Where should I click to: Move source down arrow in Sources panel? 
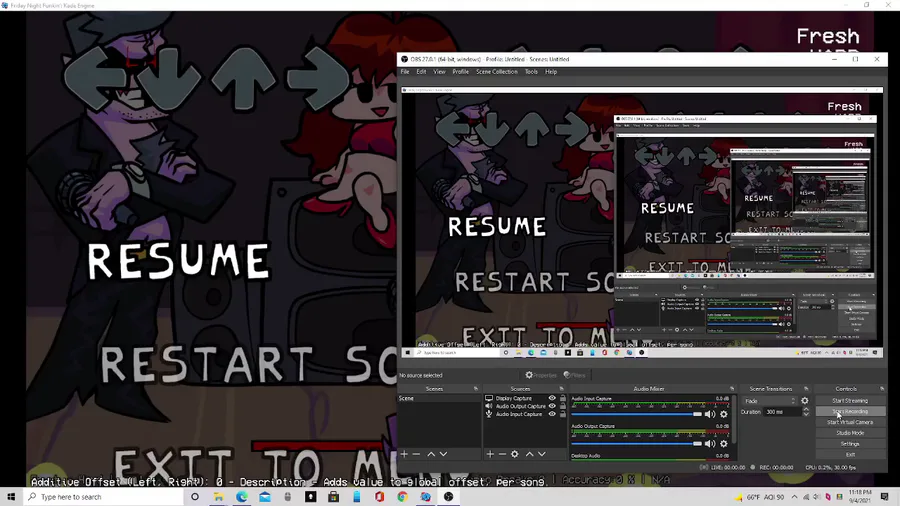tap(541, 454)
